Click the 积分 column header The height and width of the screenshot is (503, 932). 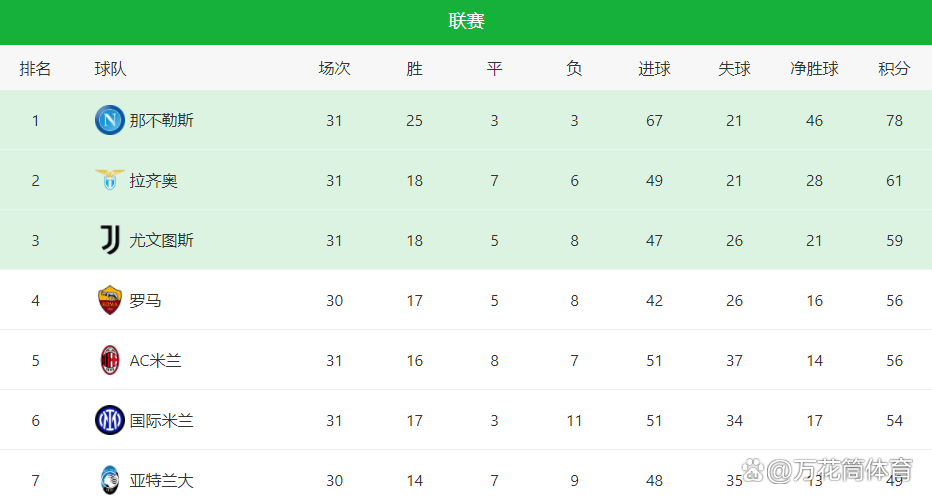click(894, 69)
